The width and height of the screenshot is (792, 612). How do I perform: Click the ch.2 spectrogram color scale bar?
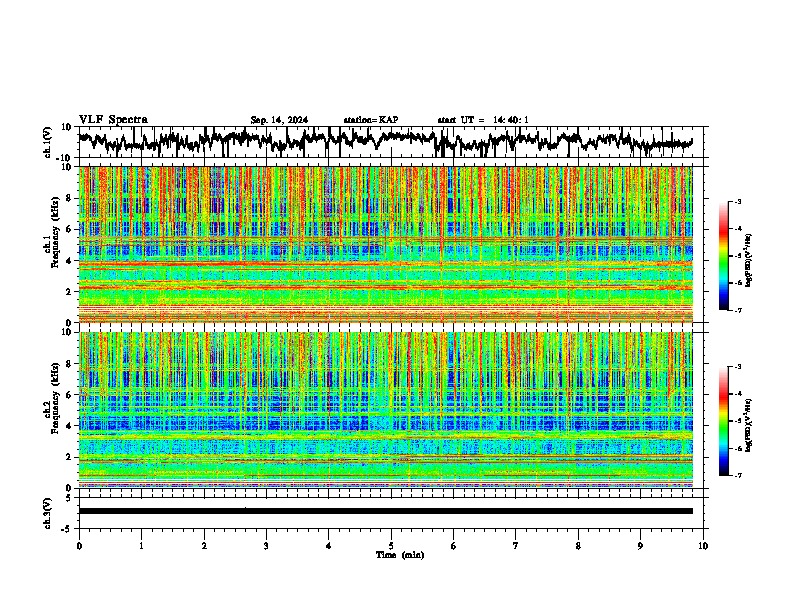(723, 421)
